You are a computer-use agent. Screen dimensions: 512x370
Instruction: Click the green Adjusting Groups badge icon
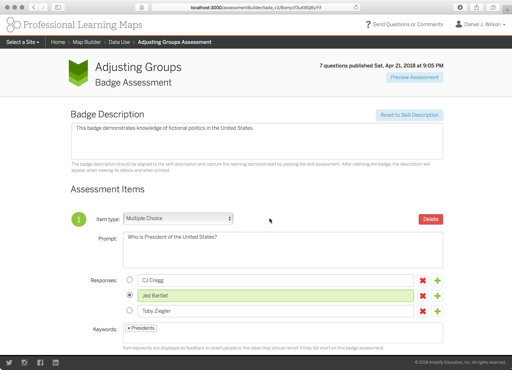(x=78, y=73)
